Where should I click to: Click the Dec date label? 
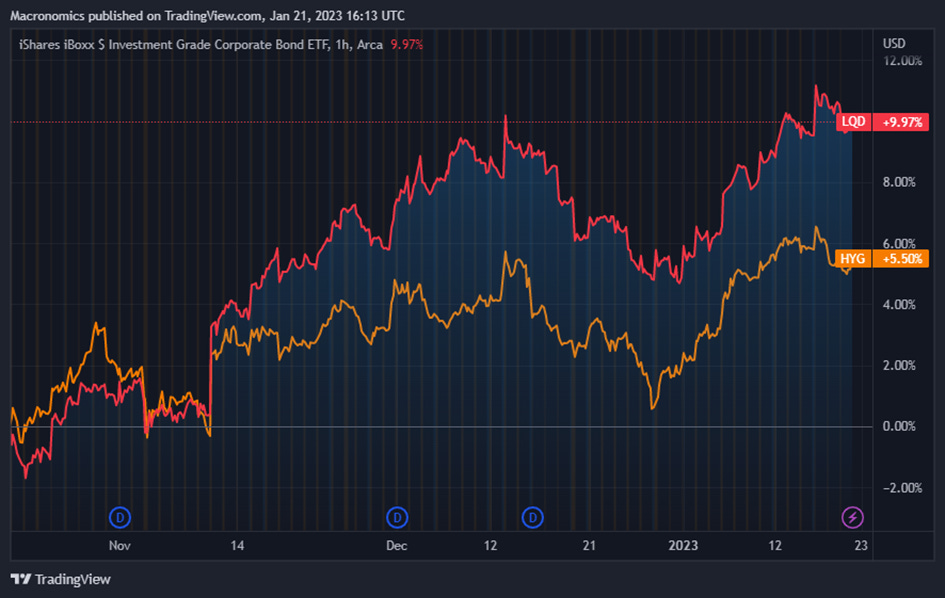pyautogui.click(x=397, y=546)
